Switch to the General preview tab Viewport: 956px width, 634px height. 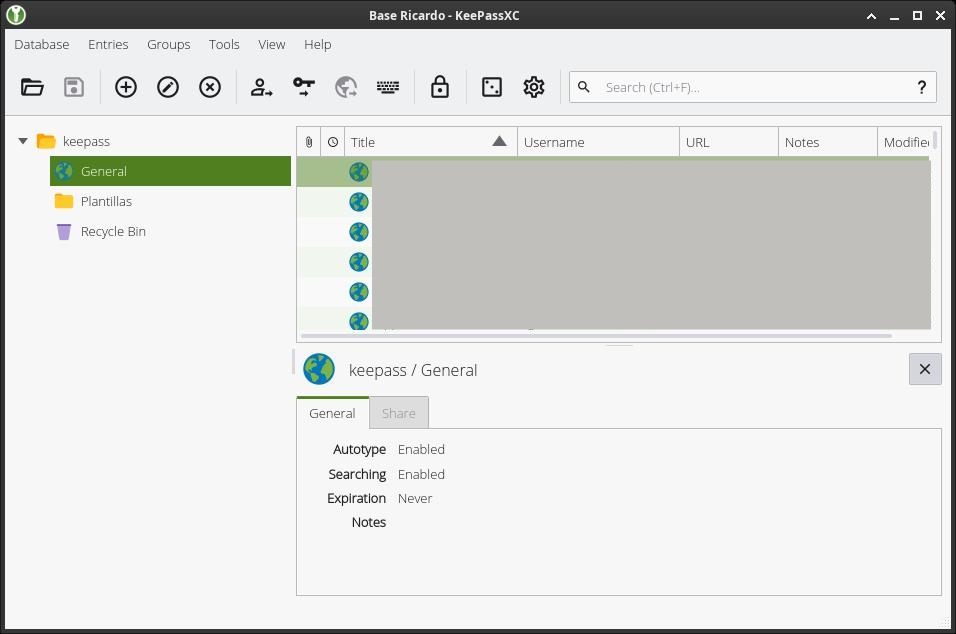(x=332, y=413)
